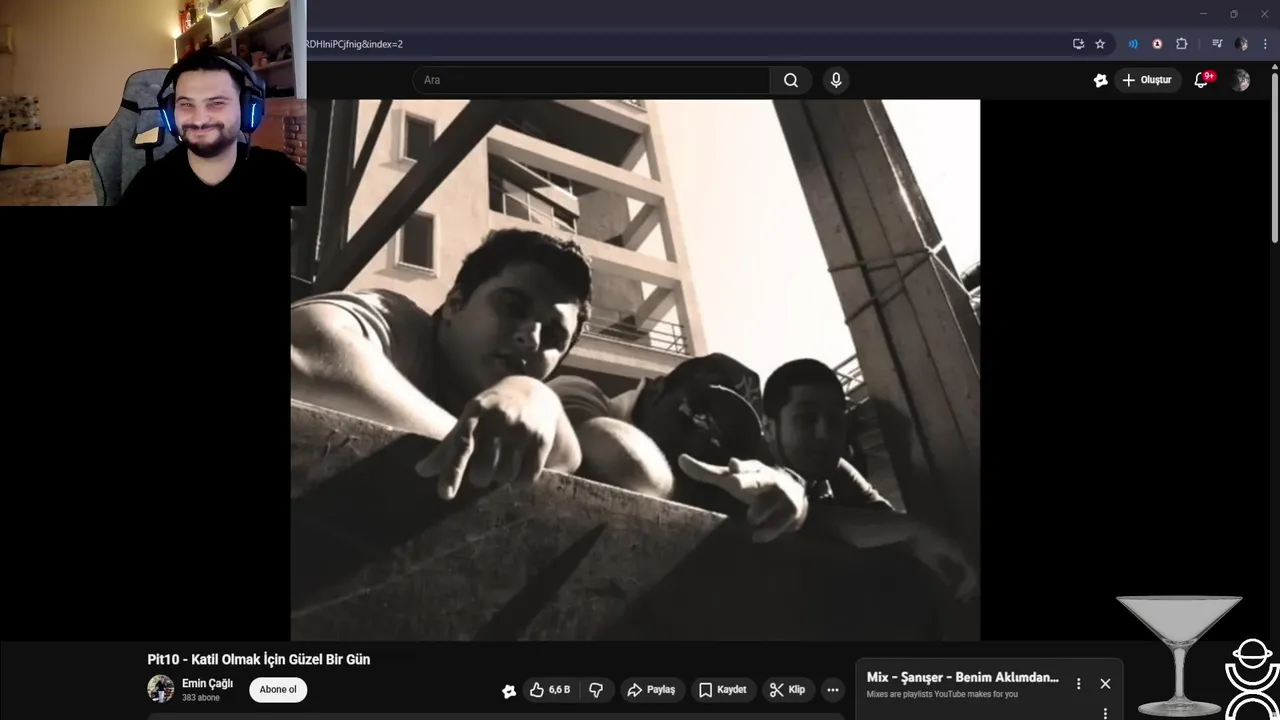Click the red circular extension icon

click(1157, 44)
